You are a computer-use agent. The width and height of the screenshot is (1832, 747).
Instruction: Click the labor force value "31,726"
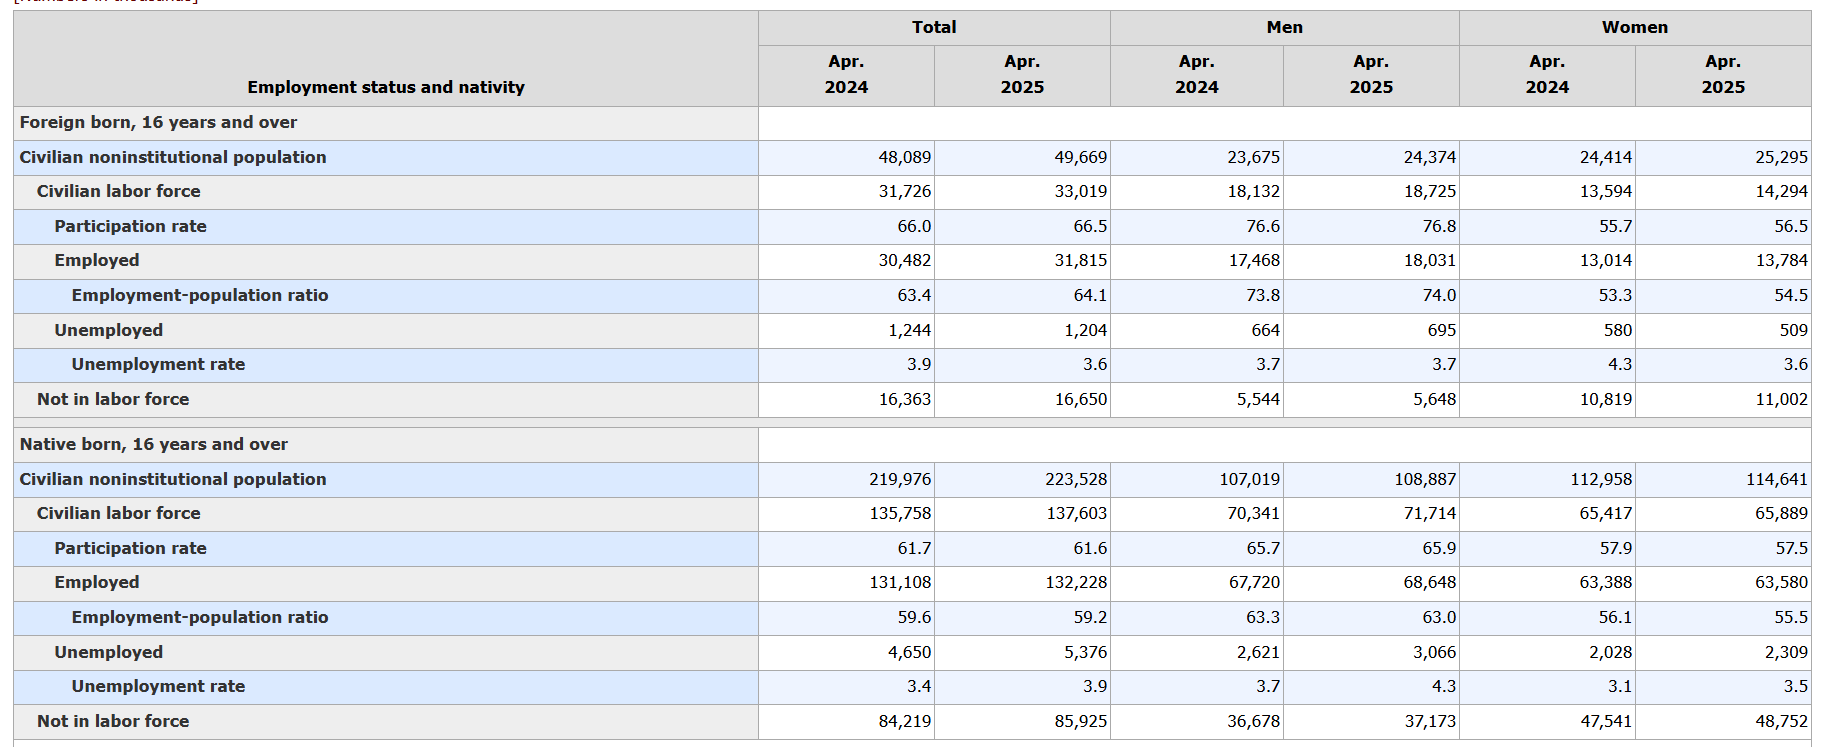[x=905, y=191]
